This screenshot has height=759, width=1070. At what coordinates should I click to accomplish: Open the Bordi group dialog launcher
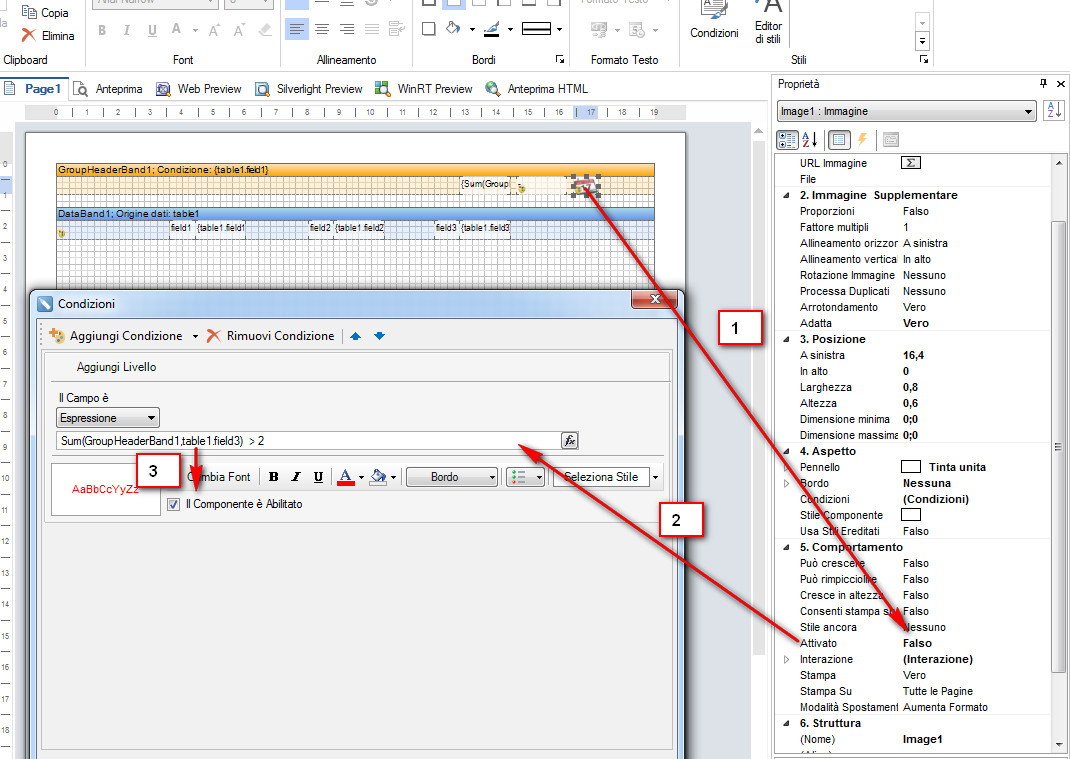[560, 60]
